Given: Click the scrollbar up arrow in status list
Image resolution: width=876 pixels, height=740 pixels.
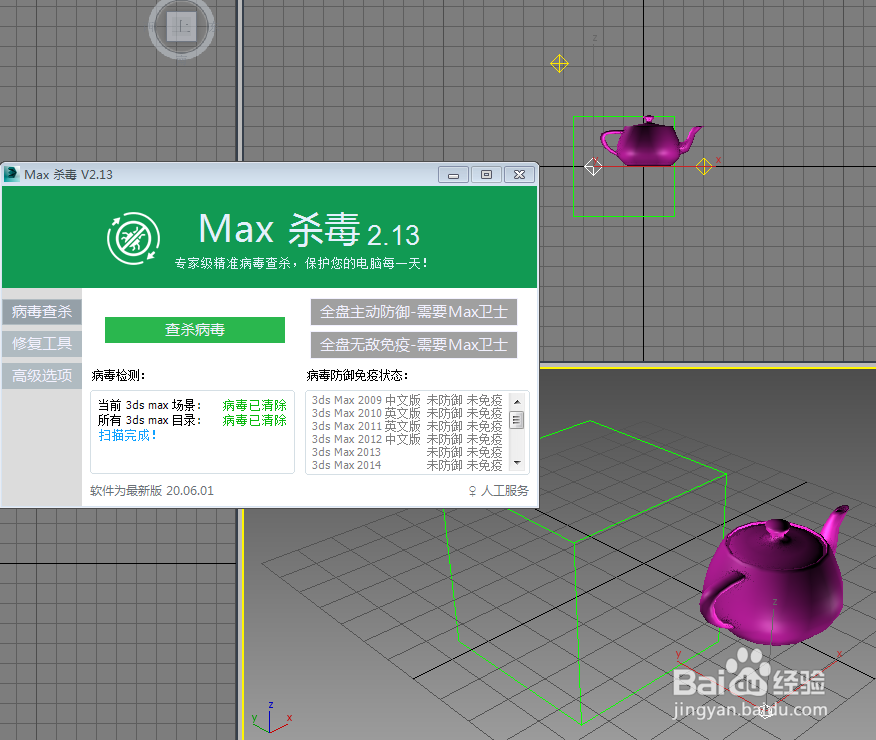Looking at the screenshot, I should pos(517,402).
